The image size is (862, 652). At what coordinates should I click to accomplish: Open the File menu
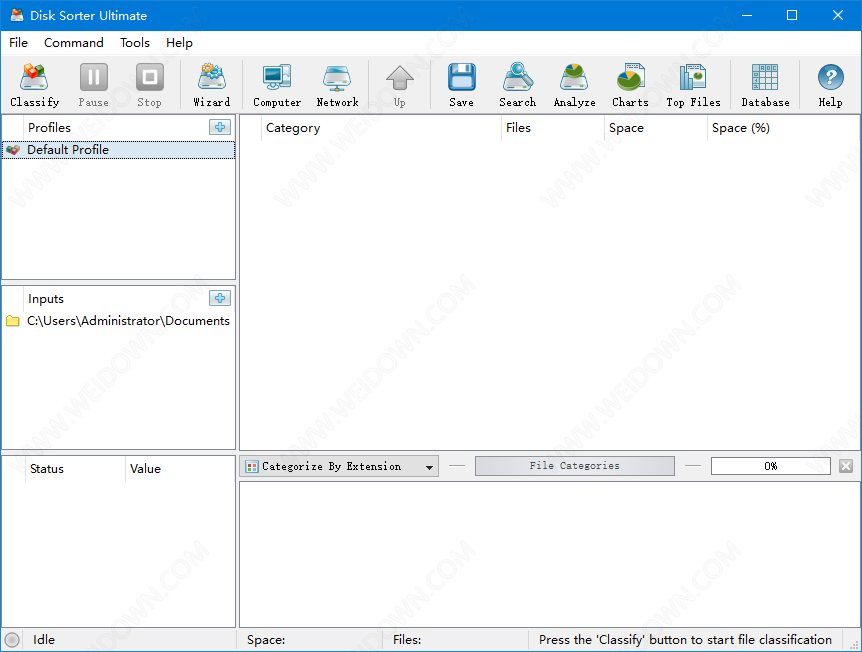click(x=18, y=43)
